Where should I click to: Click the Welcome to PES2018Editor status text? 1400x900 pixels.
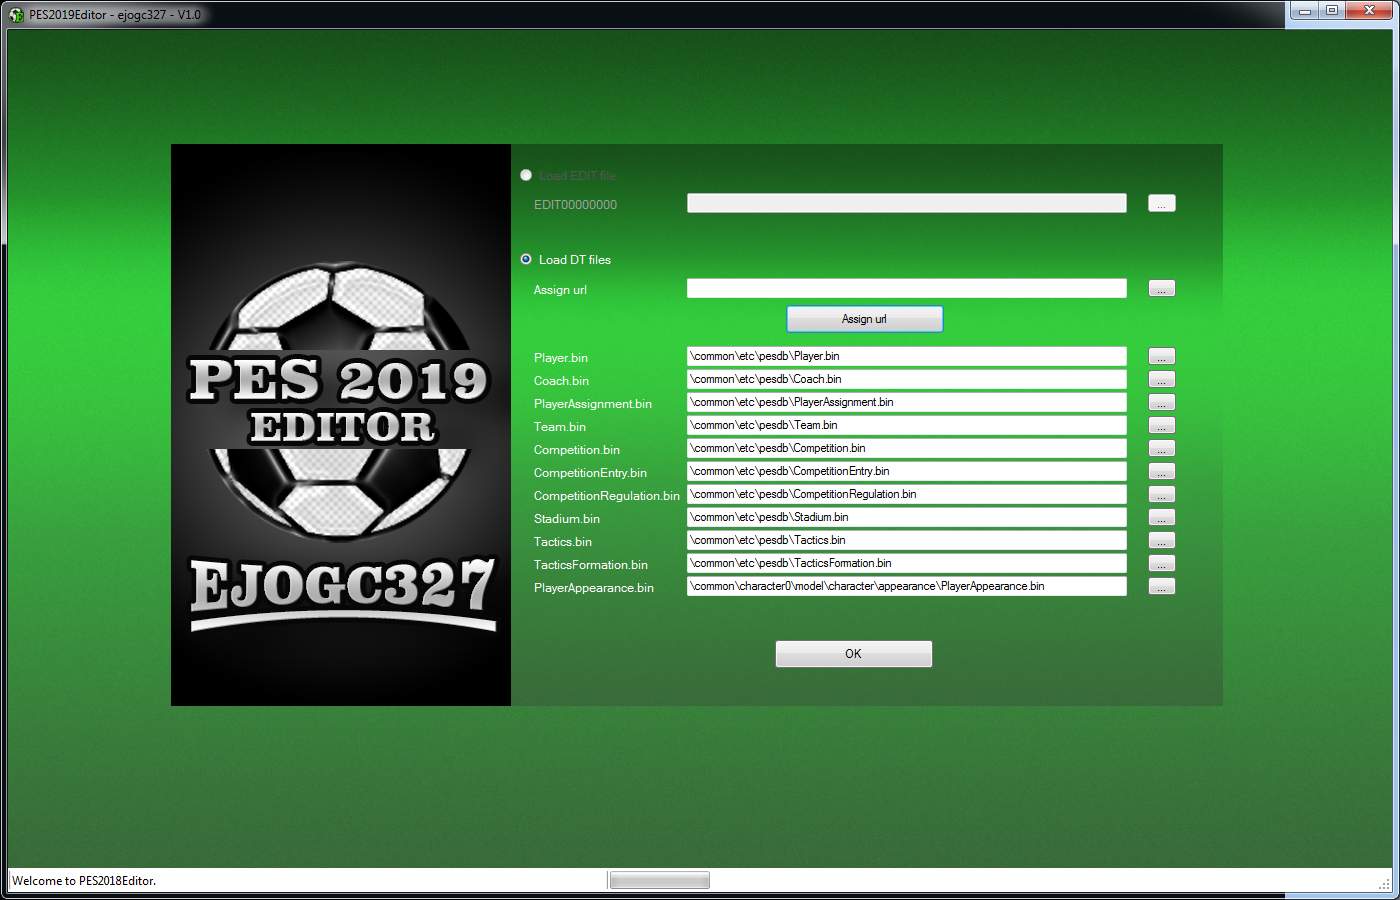pos(84,881)
